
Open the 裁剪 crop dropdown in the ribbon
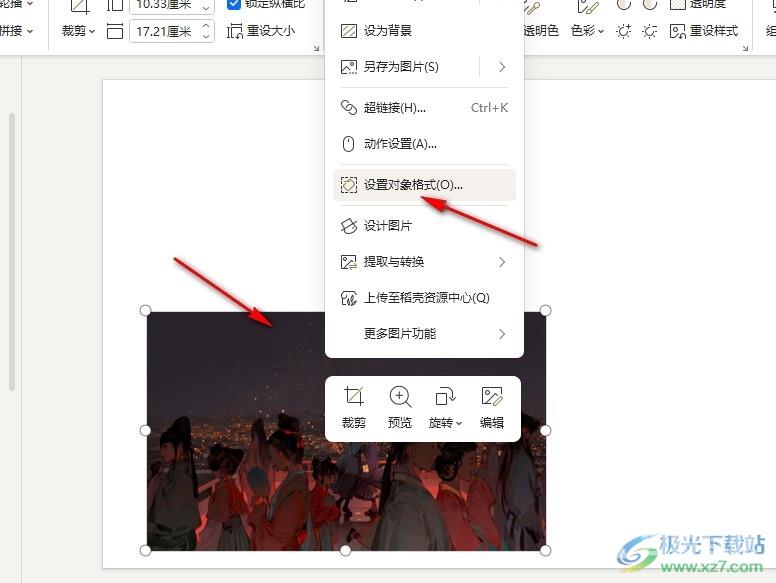(x=78, y=31)
